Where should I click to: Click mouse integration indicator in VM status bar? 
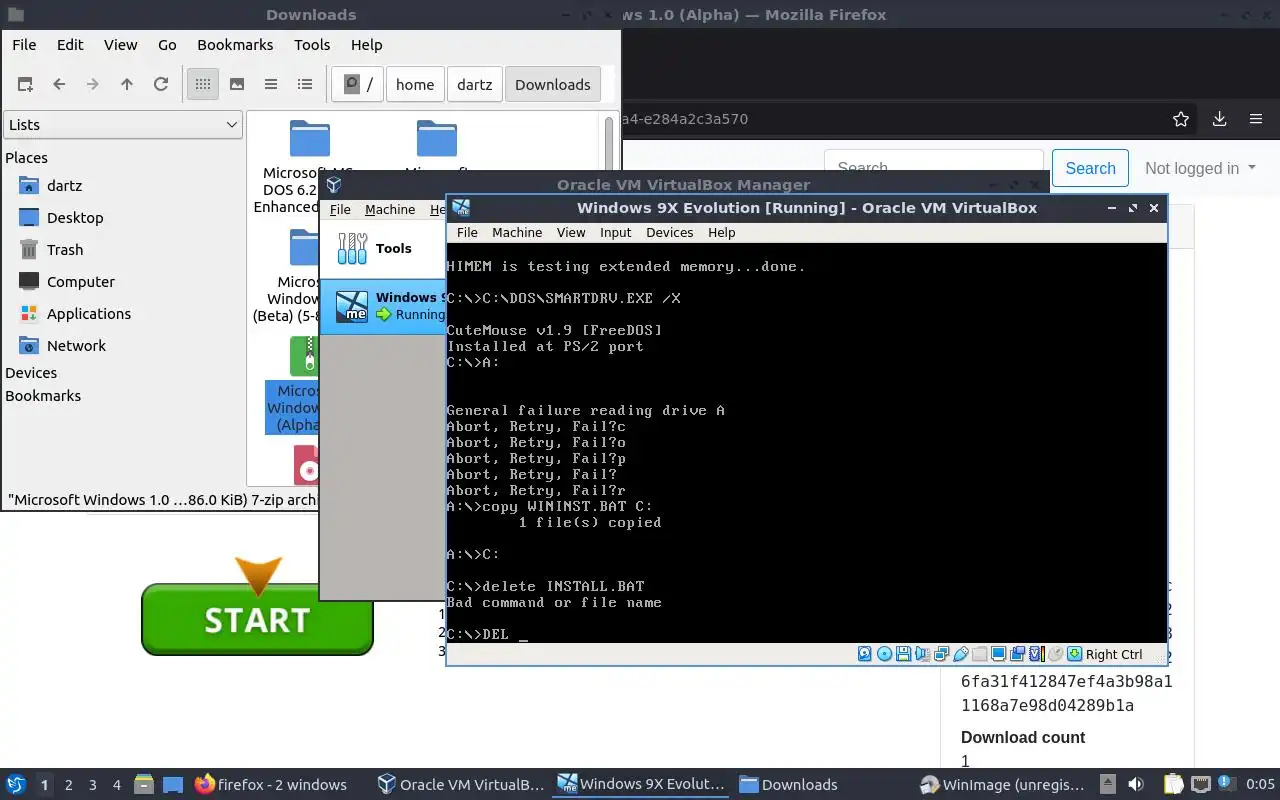click(1056, 654)
